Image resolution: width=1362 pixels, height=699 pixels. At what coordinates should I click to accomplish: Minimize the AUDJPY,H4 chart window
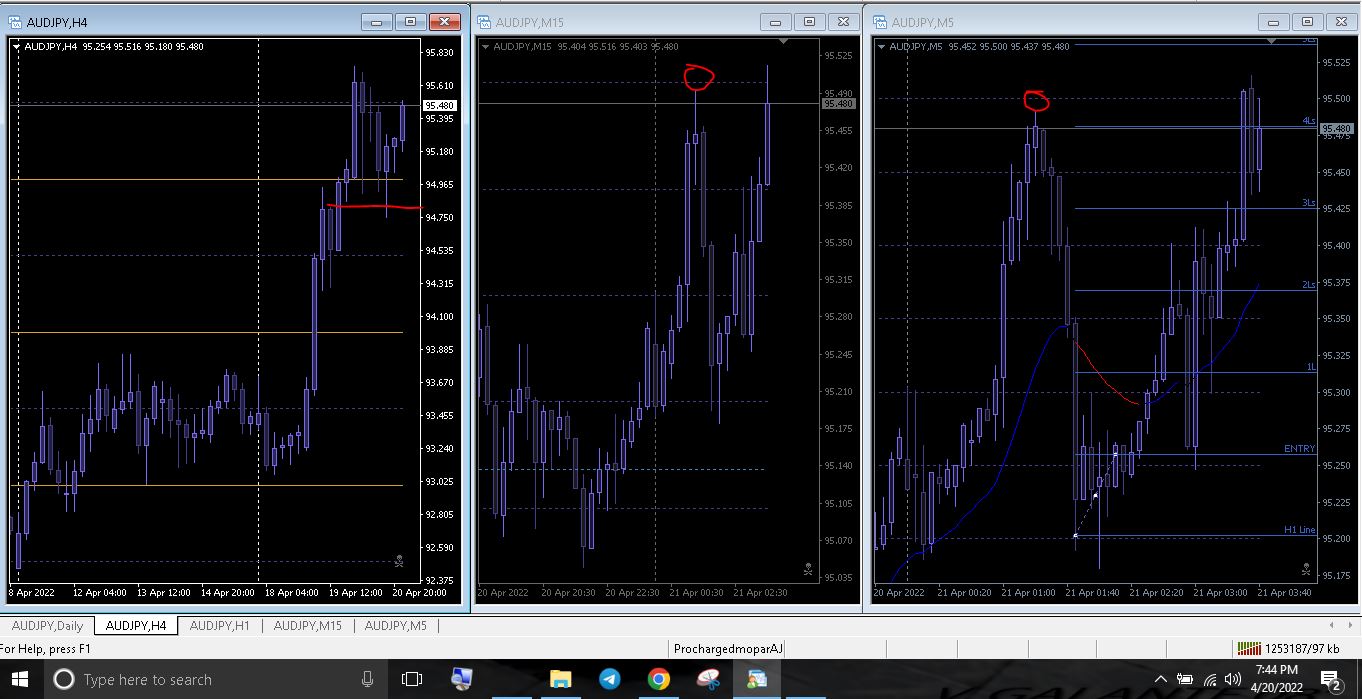(x=377, y=21)
